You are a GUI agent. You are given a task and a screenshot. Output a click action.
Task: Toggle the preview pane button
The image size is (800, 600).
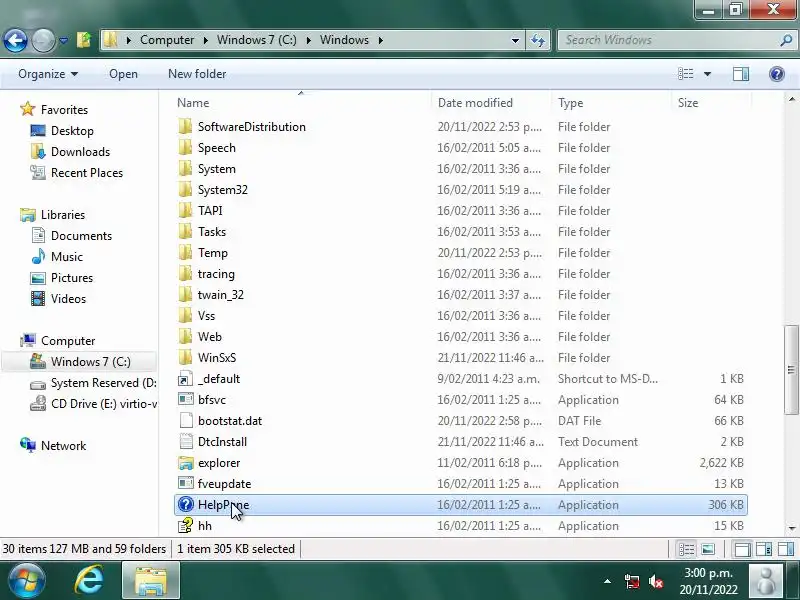(741, 74)
